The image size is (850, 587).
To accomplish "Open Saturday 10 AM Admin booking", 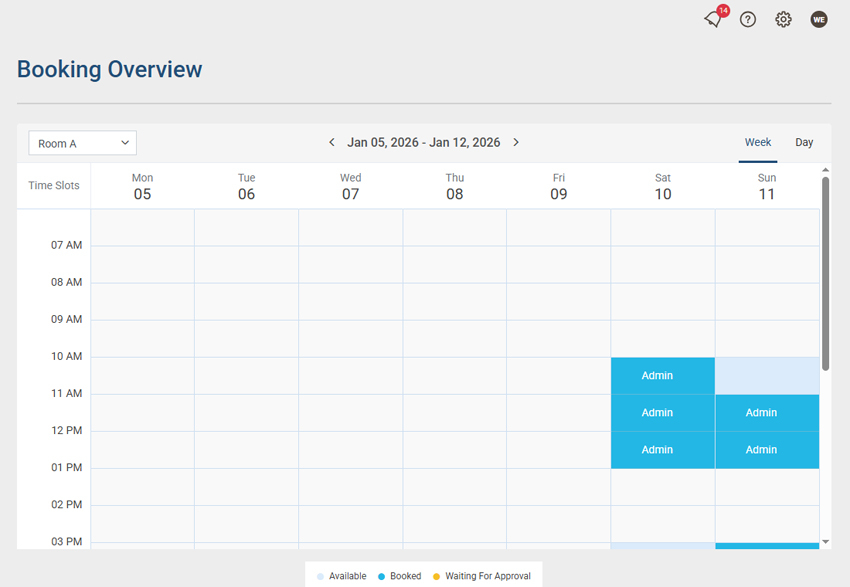I will (x=662, y=376).
